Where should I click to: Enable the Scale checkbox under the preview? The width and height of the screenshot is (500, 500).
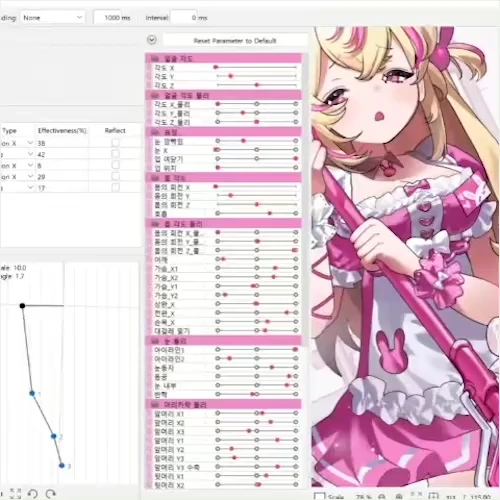[x=319, y=496]
